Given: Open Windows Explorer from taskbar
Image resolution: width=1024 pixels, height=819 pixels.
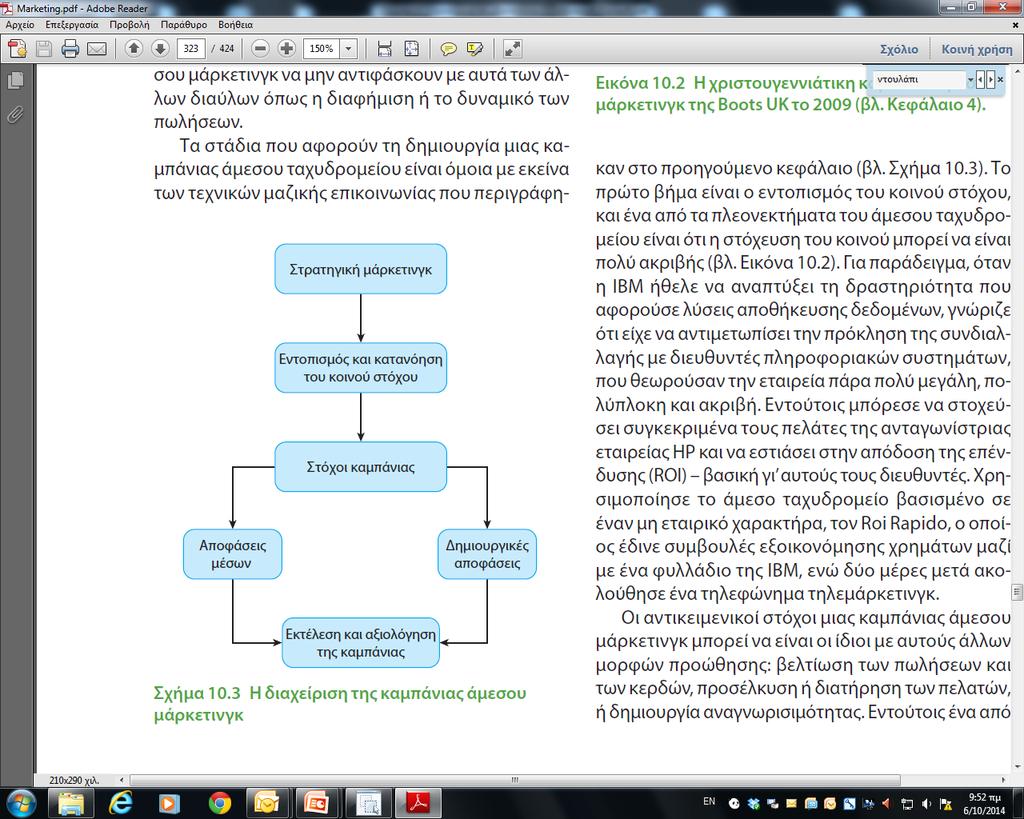Looking at the screenshot, I should pos(71,803).
